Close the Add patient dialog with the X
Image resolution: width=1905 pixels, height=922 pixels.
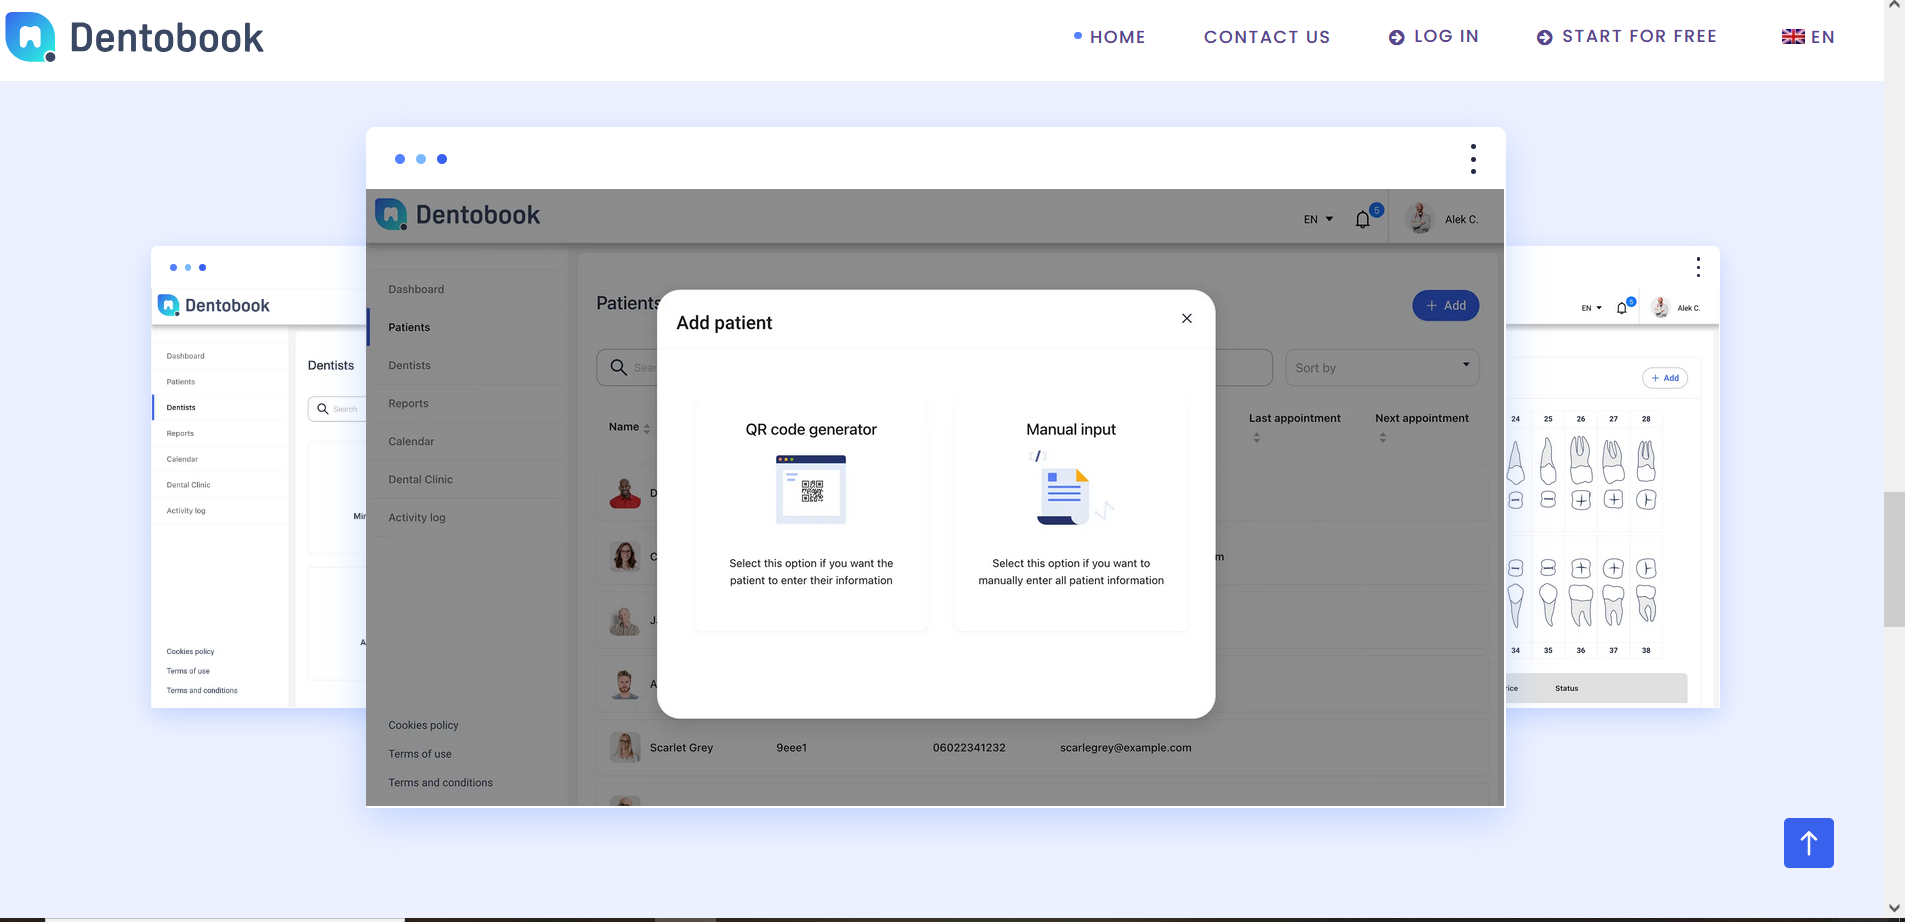(x=1186, y=319)
